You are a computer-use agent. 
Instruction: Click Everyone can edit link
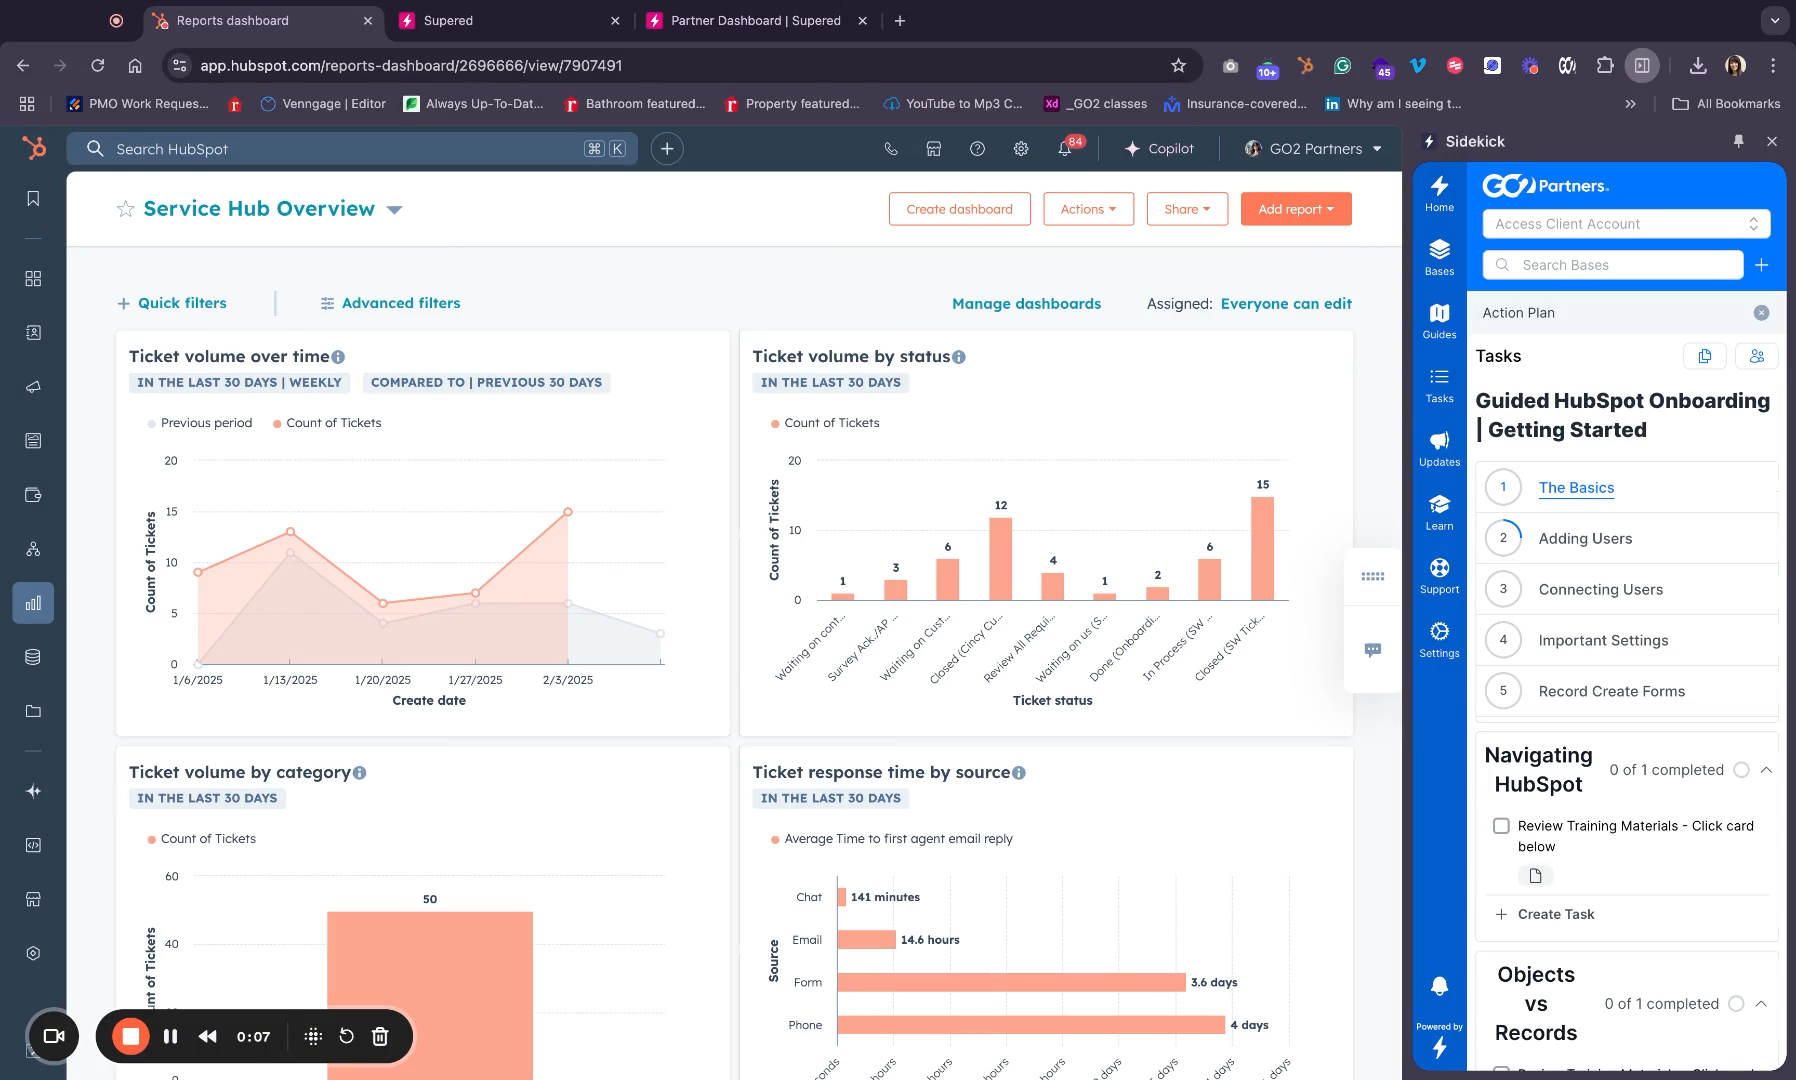pos(1286,304)
